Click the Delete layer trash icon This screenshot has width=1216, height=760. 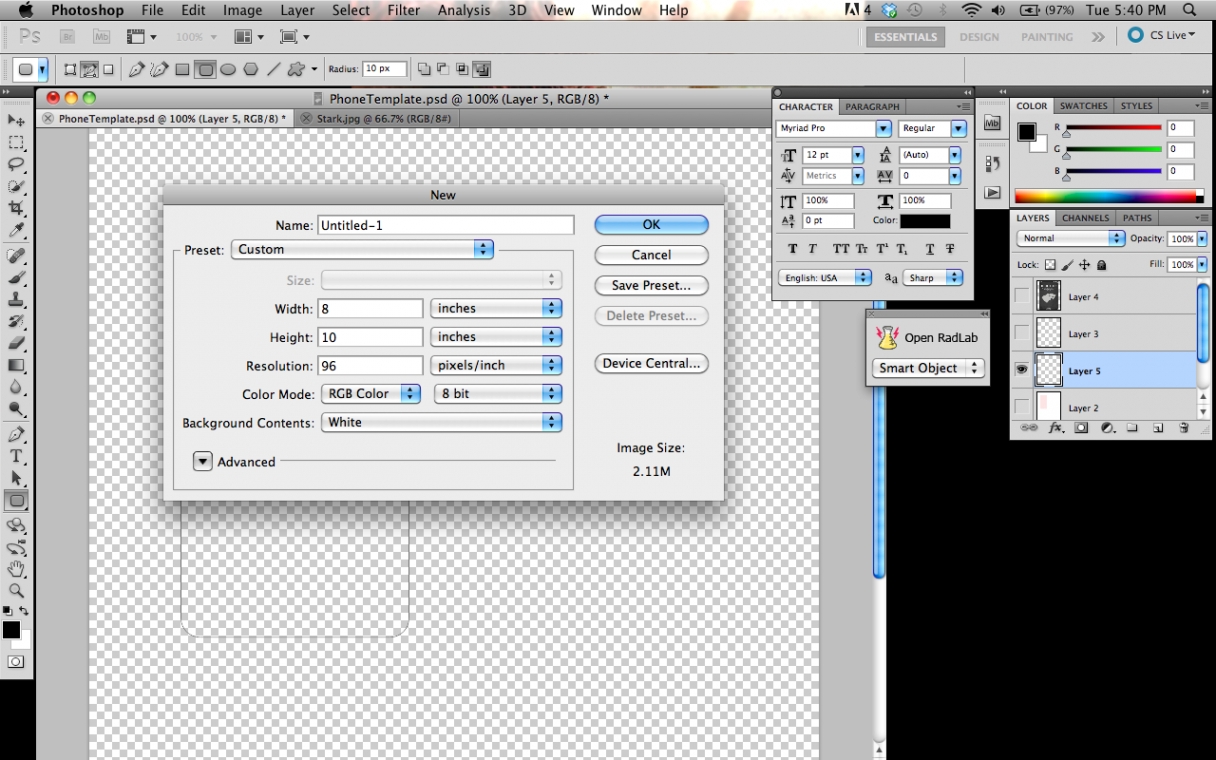1184,428
